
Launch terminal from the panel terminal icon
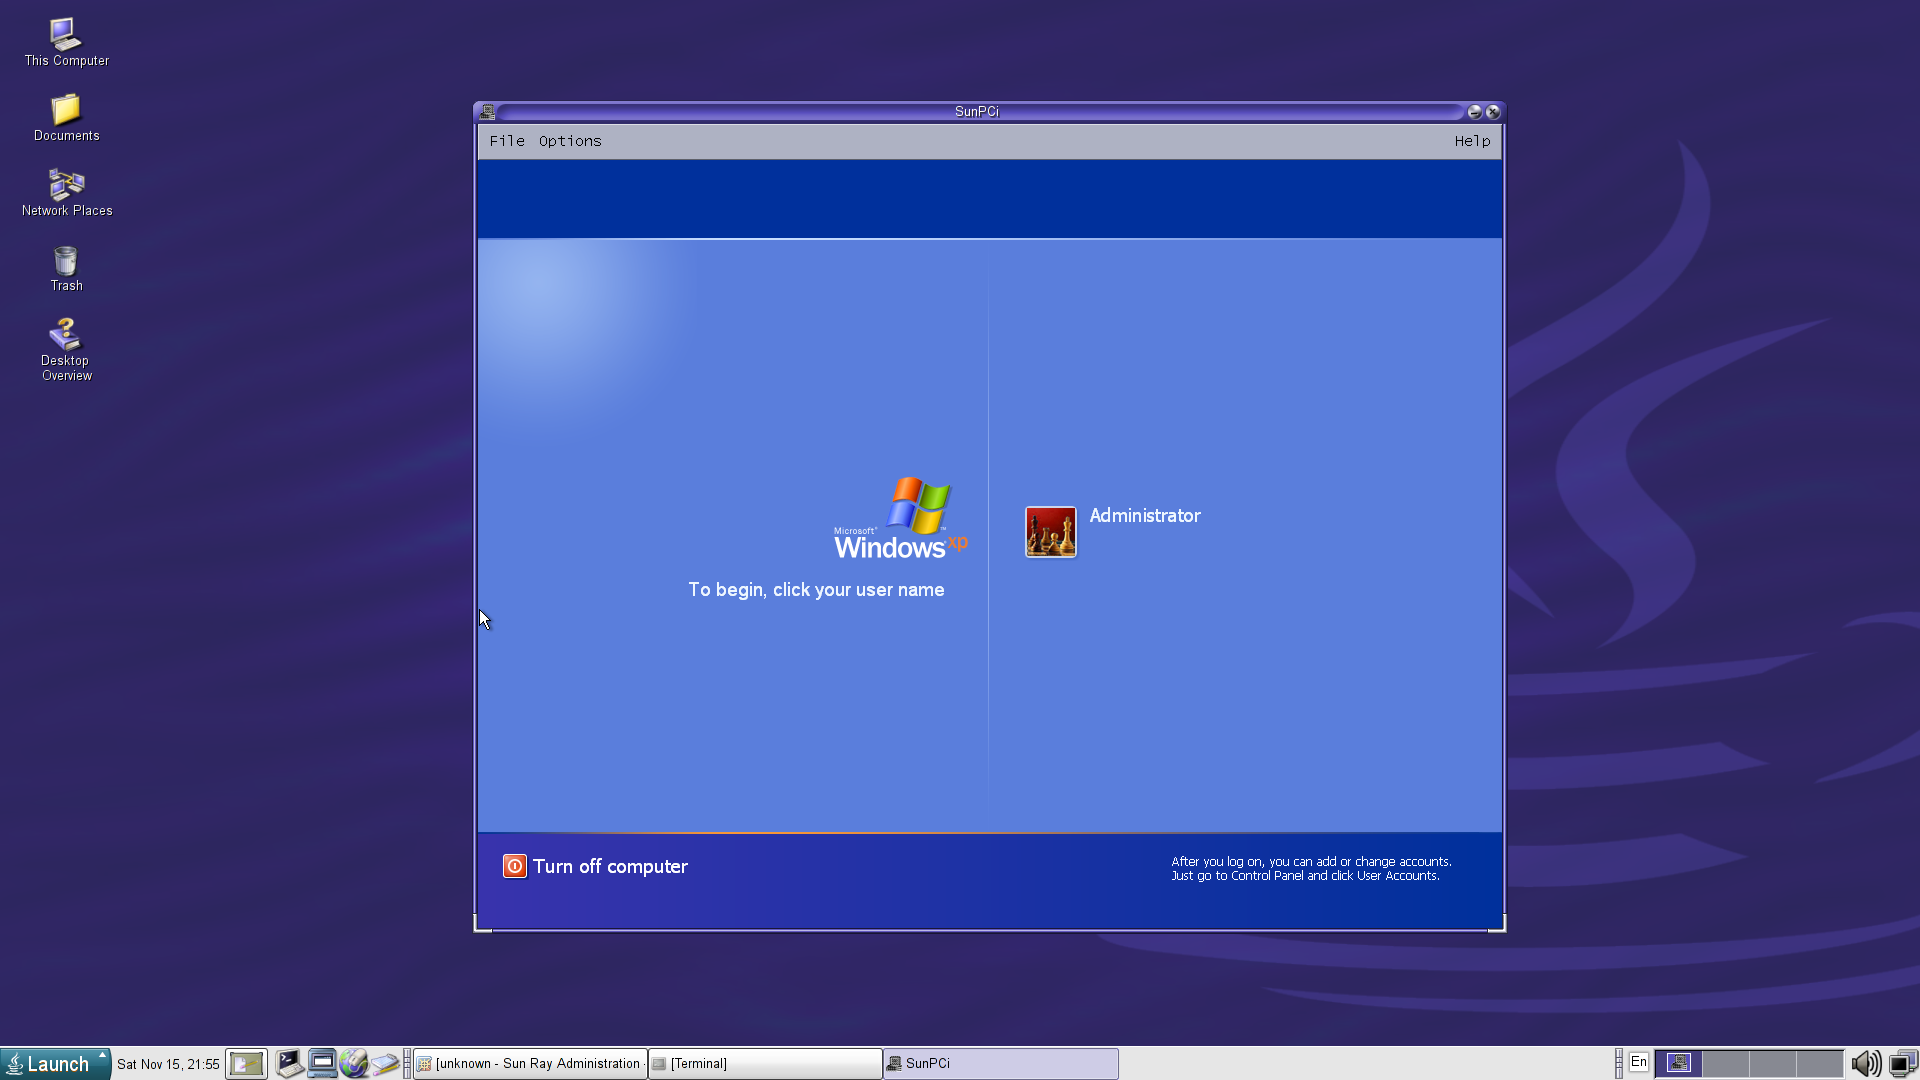[289, 1063]
